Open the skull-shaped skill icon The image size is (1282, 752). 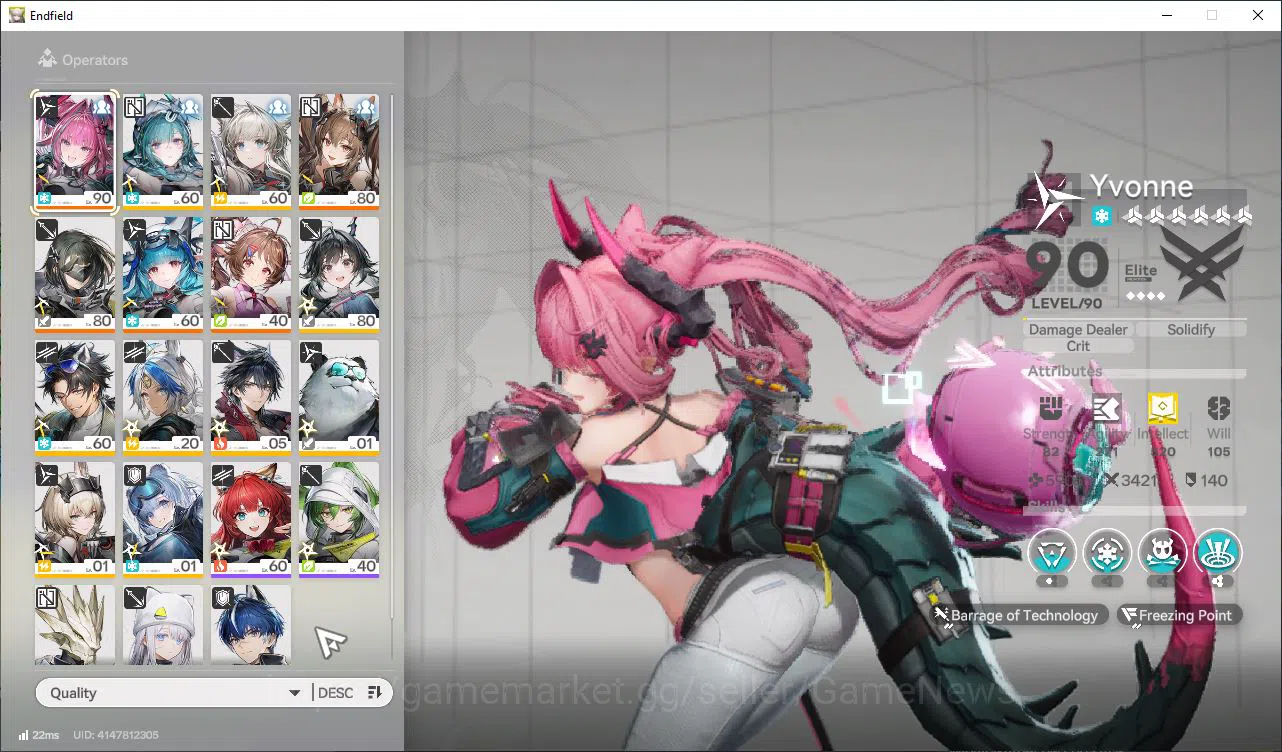pyautogui.click(x=1162, y=552)
